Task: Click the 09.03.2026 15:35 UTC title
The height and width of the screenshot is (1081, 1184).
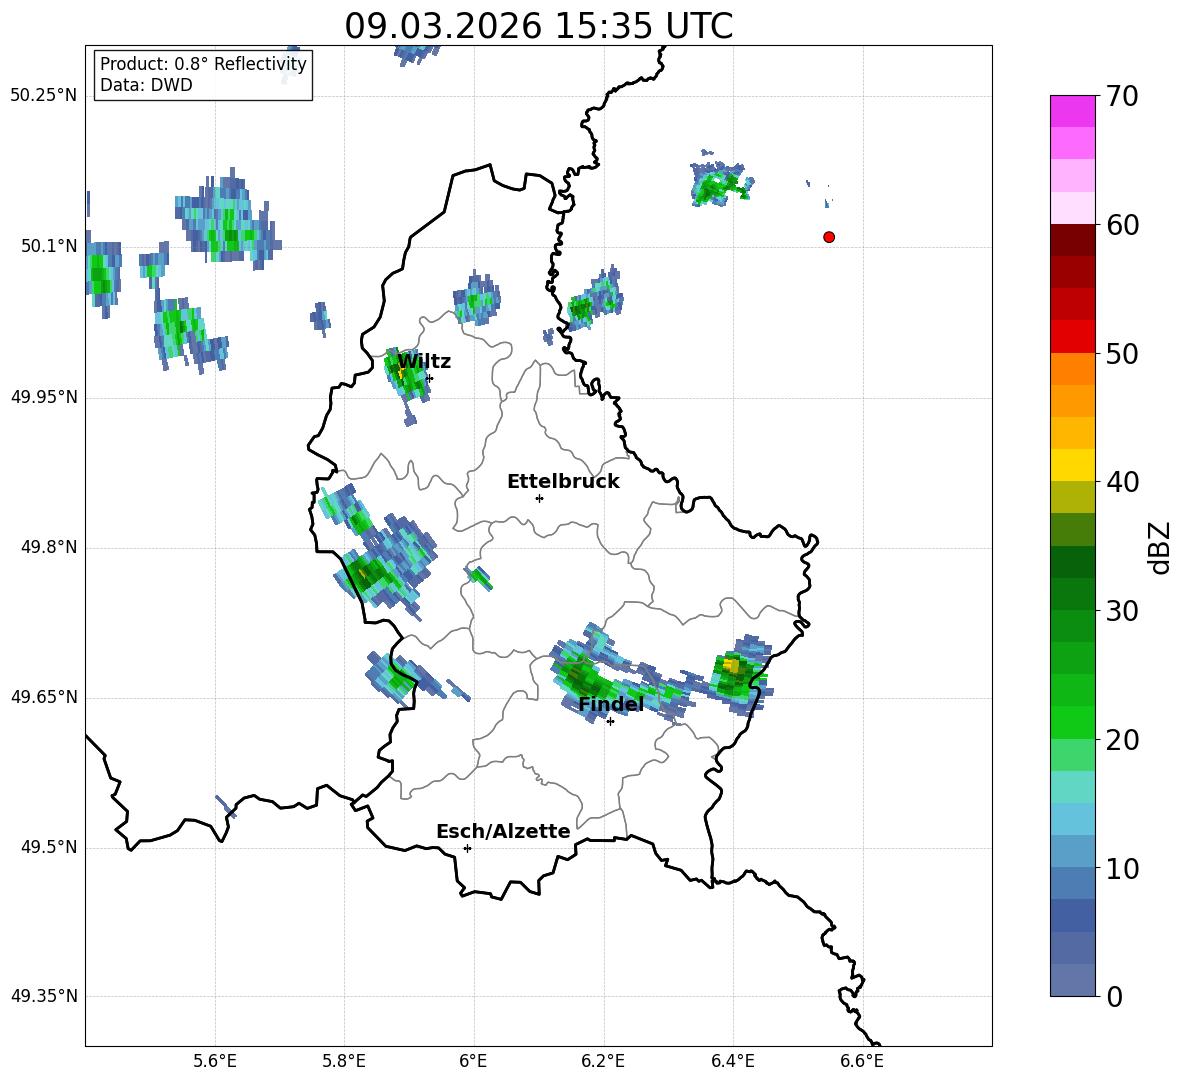Action: click(x=538, y=26)
